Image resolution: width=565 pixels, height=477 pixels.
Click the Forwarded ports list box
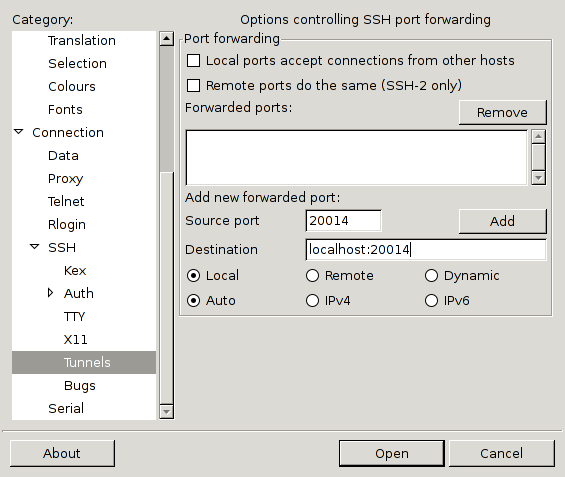(x=356, y=157)
